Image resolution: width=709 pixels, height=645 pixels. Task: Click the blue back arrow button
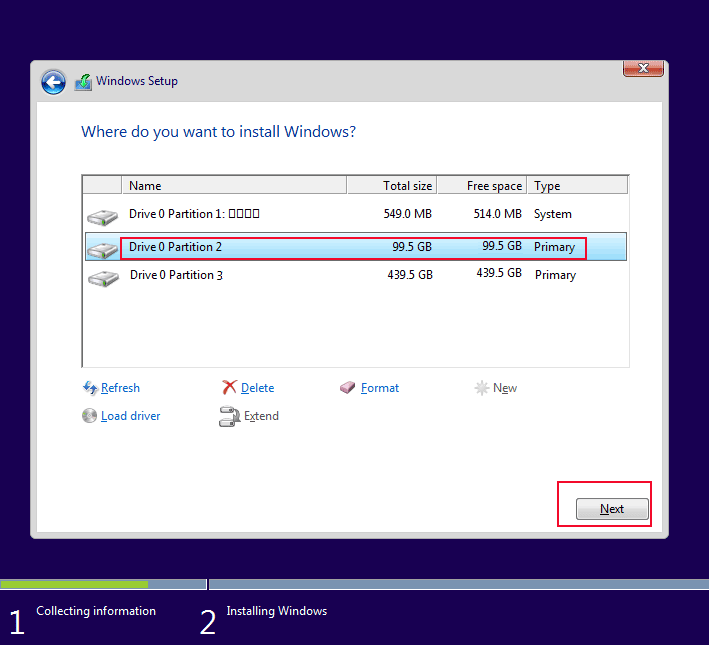click(x=53, y=82)
